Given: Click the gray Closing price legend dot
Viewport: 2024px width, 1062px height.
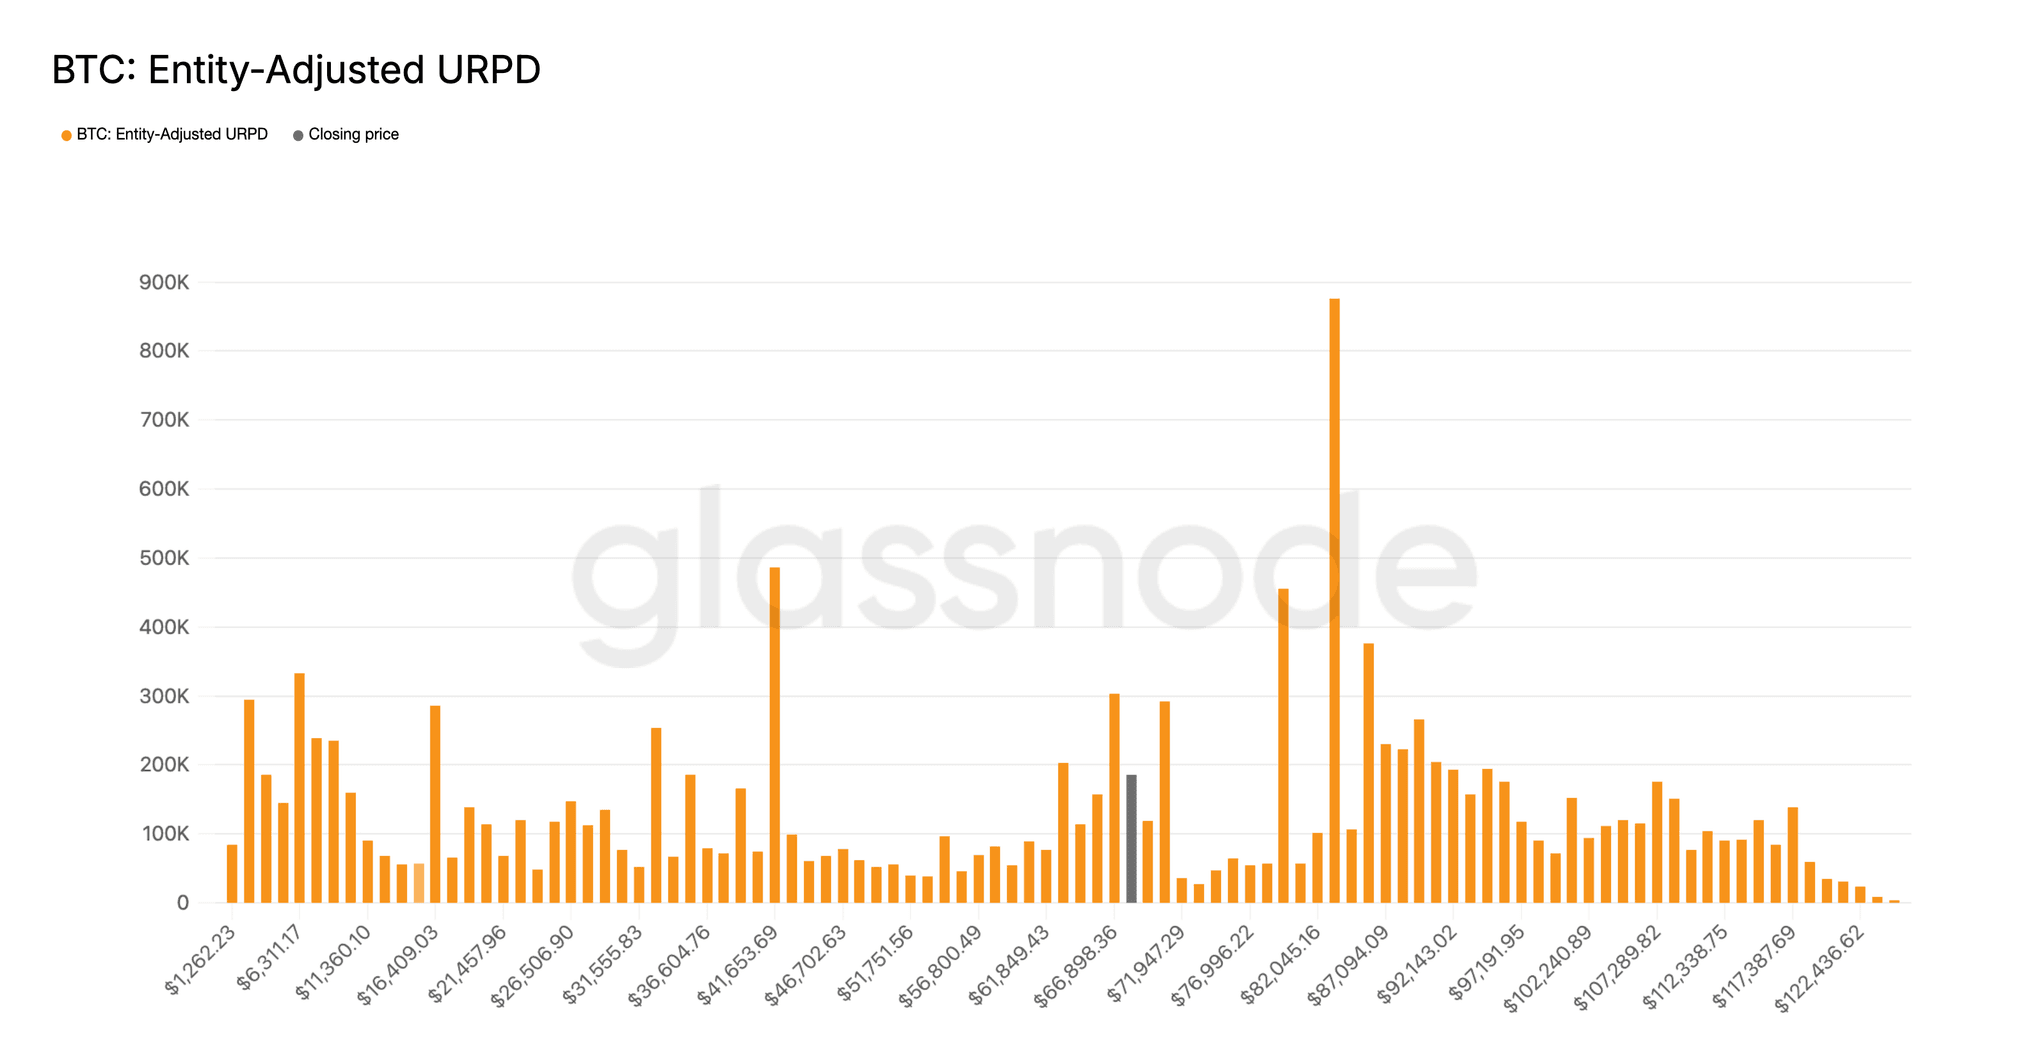Looking at the screenshot, I should pos(298,135).
